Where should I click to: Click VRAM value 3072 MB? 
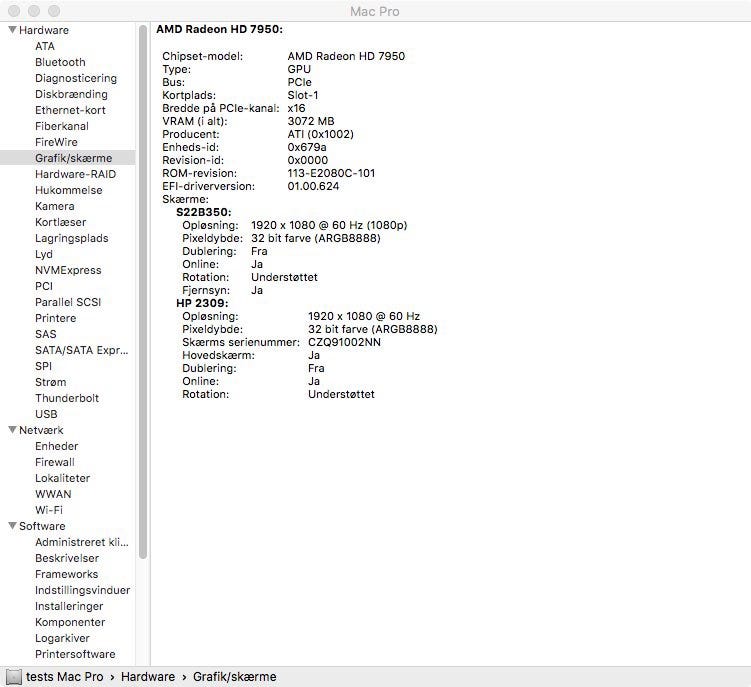point(311,121)
